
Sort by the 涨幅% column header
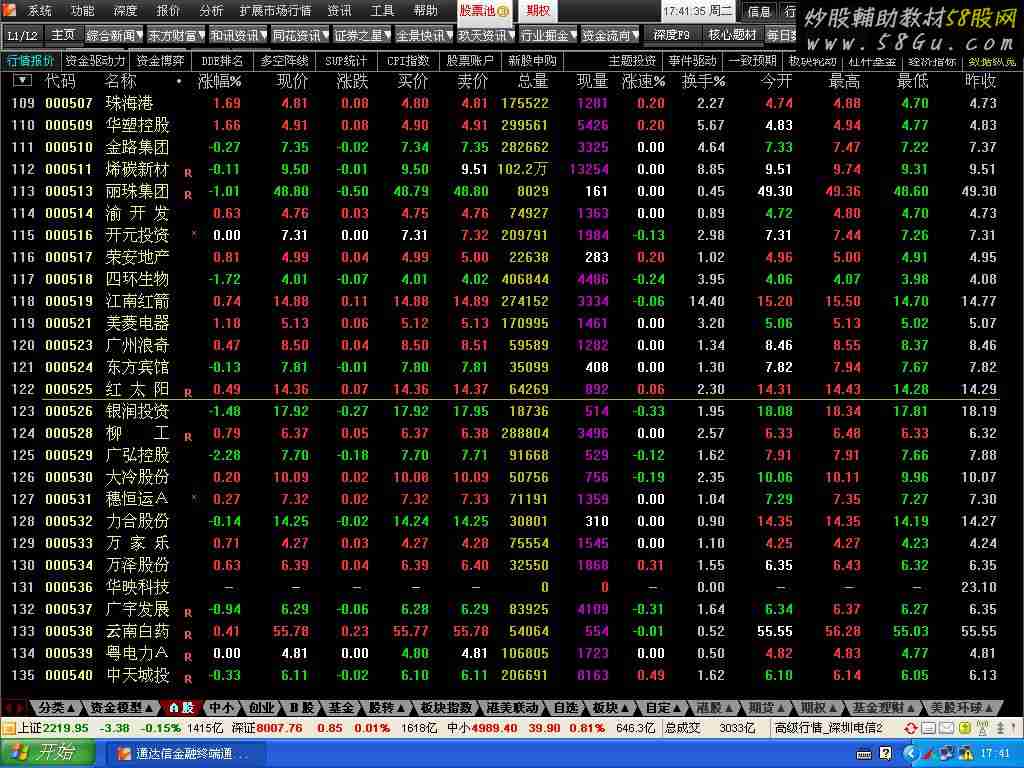tap(219, 81)
